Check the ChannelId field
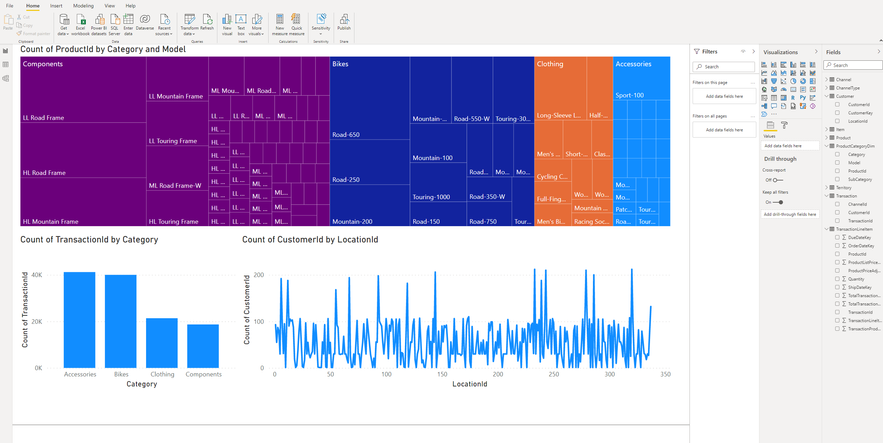This screenshot has height=443, width=883. (837, 204)
